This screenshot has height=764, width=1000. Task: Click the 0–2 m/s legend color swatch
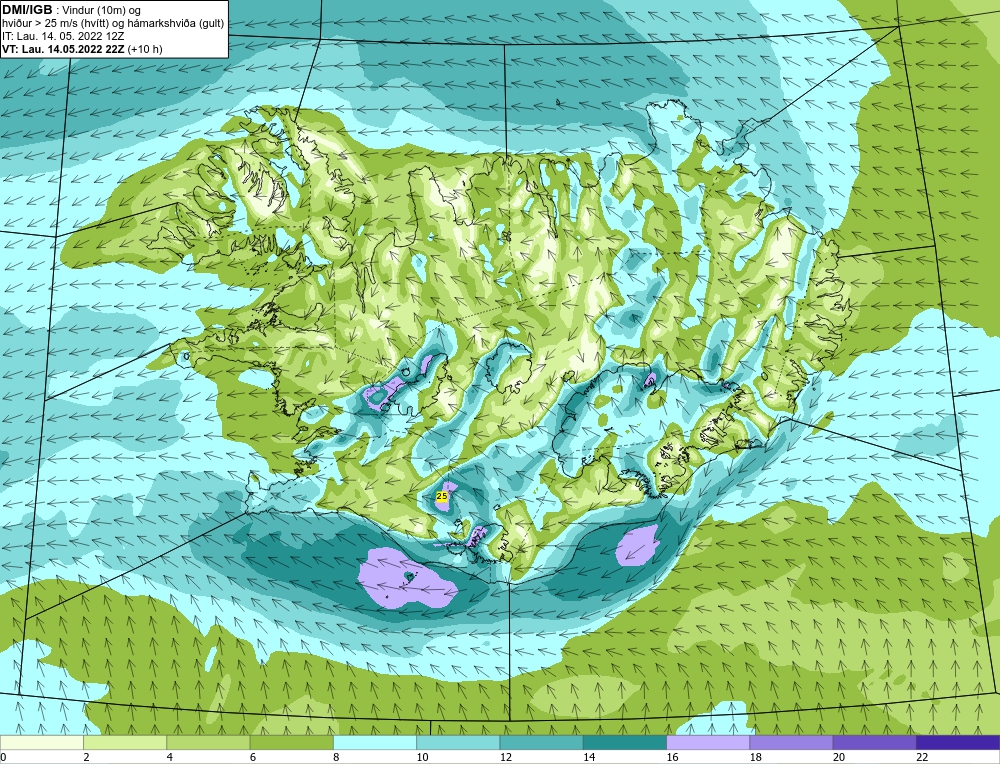(42, 742)
